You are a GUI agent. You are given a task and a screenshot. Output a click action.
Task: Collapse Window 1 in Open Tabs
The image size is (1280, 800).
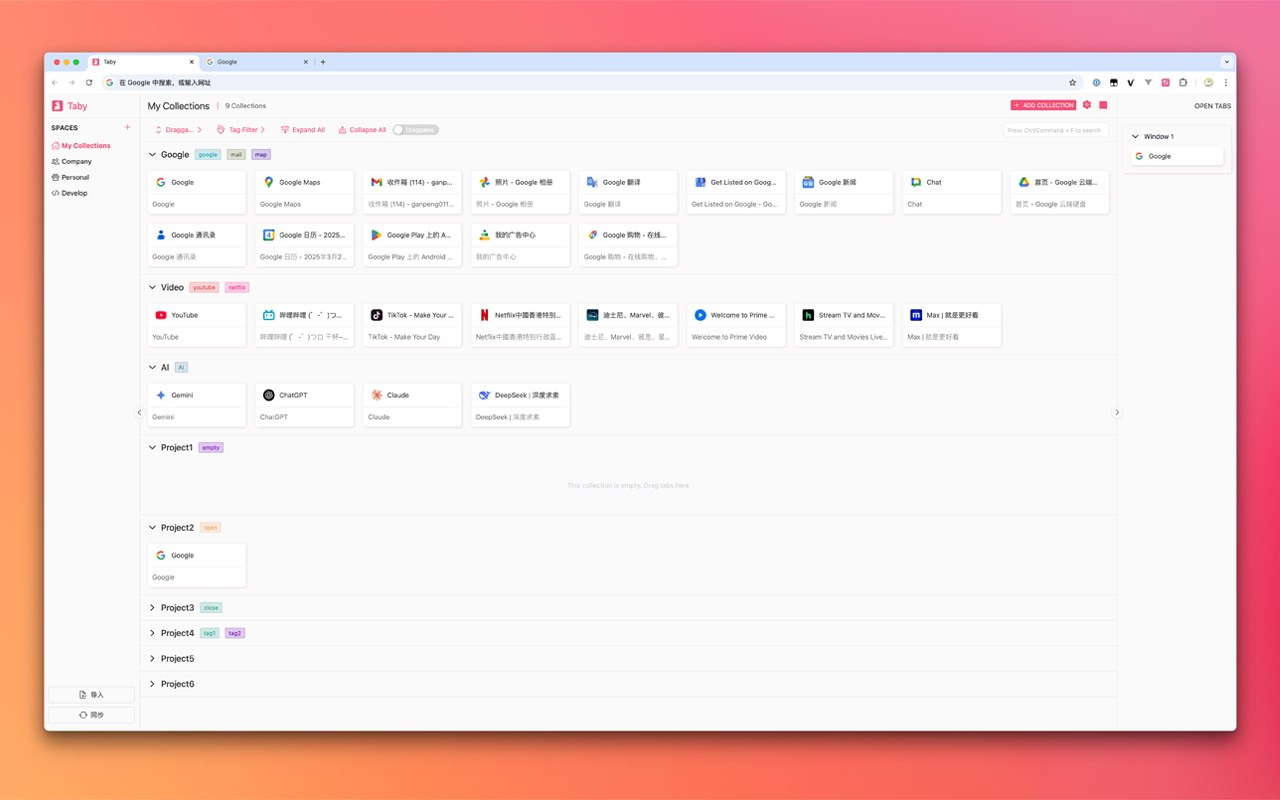(x=1135, y=136)
